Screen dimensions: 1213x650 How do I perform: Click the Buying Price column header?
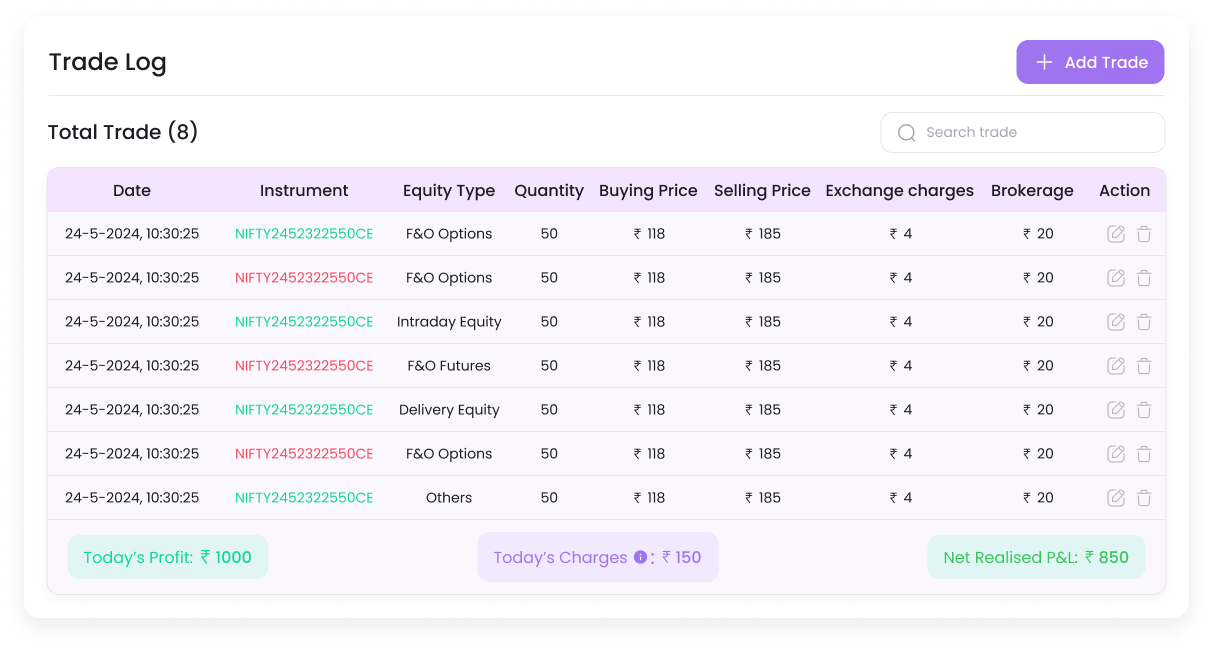click(648, 191)
